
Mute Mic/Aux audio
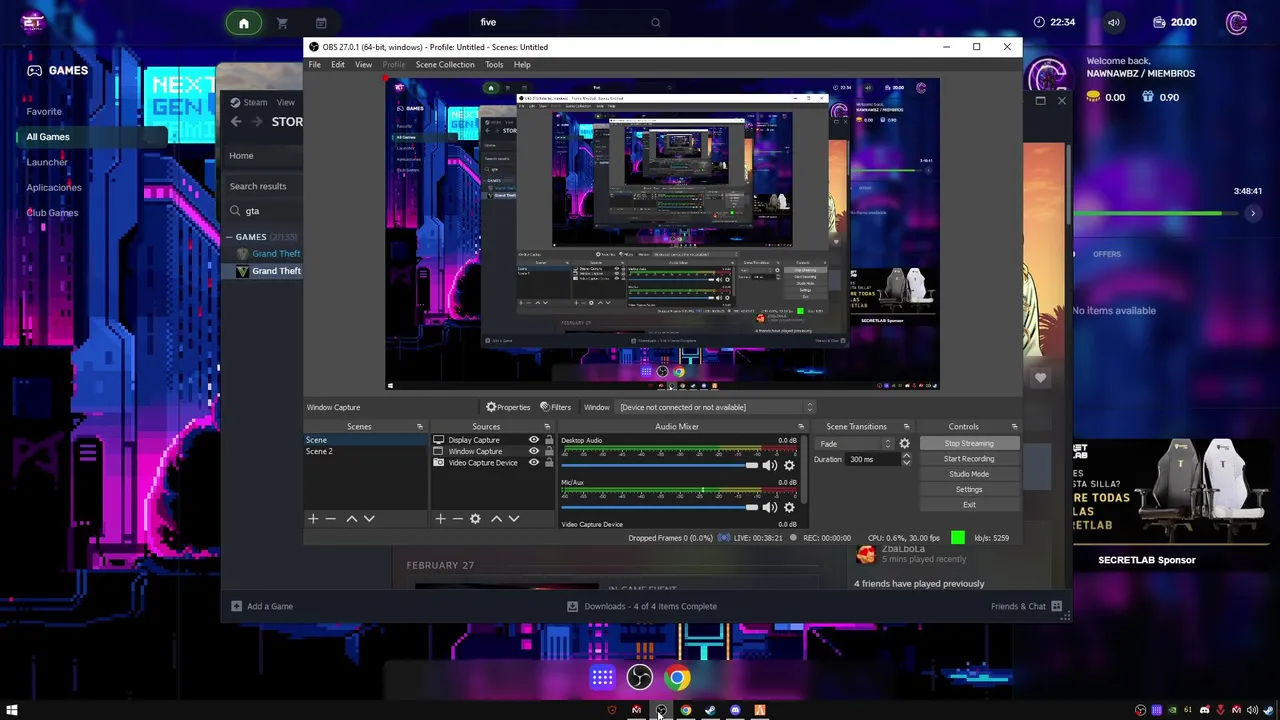pos(769,507)
